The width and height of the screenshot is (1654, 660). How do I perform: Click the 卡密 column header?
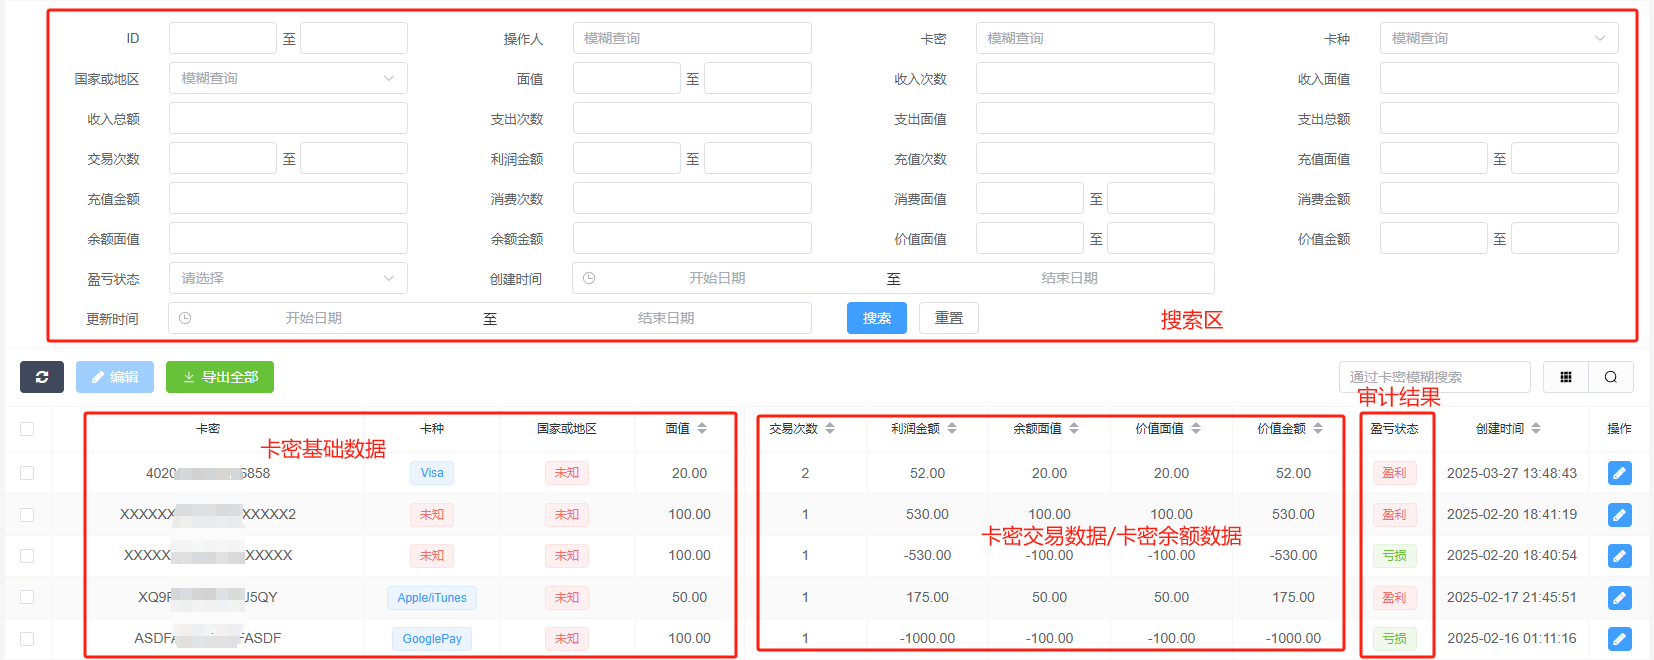click(x=208, y=428)
